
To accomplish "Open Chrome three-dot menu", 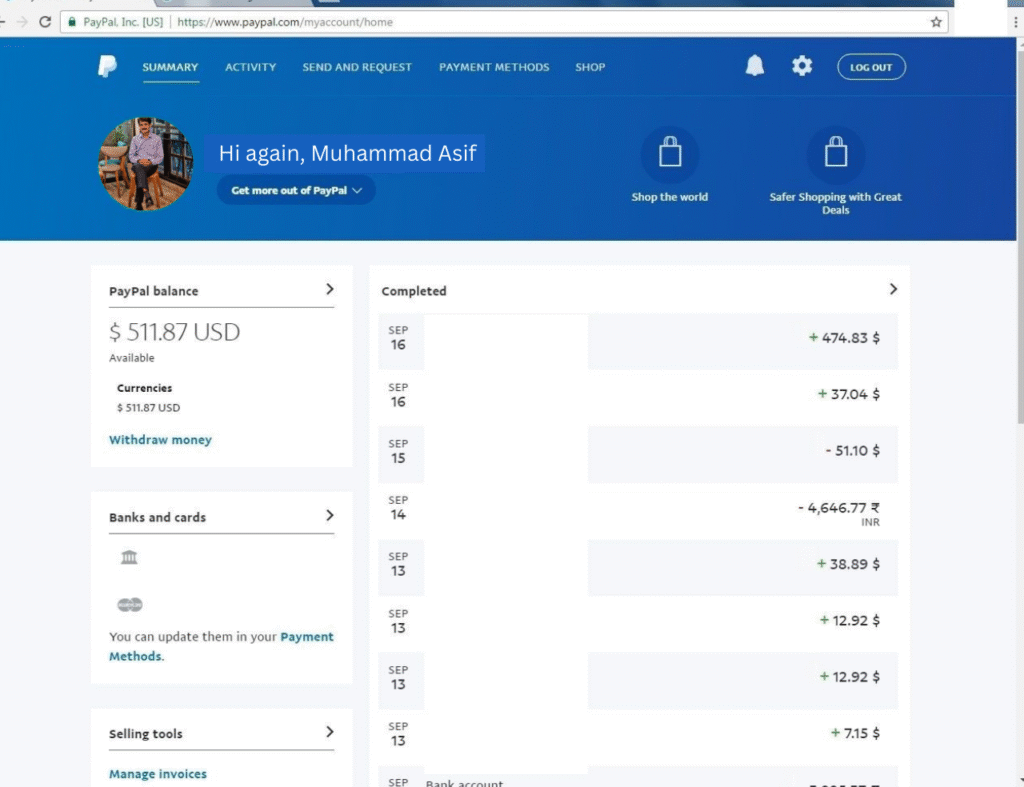I will [x=1016, y=22].
